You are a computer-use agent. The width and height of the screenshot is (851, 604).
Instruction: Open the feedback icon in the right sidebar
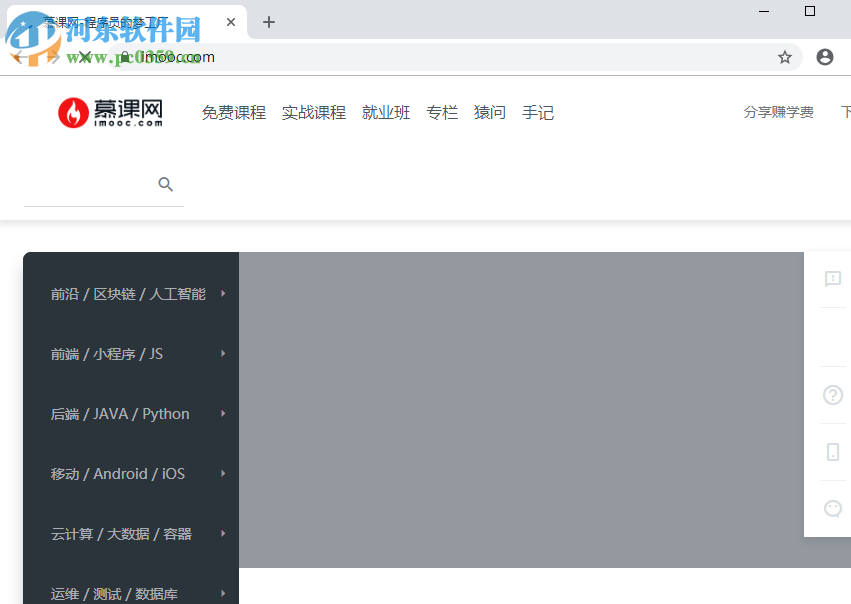point(832,279)
